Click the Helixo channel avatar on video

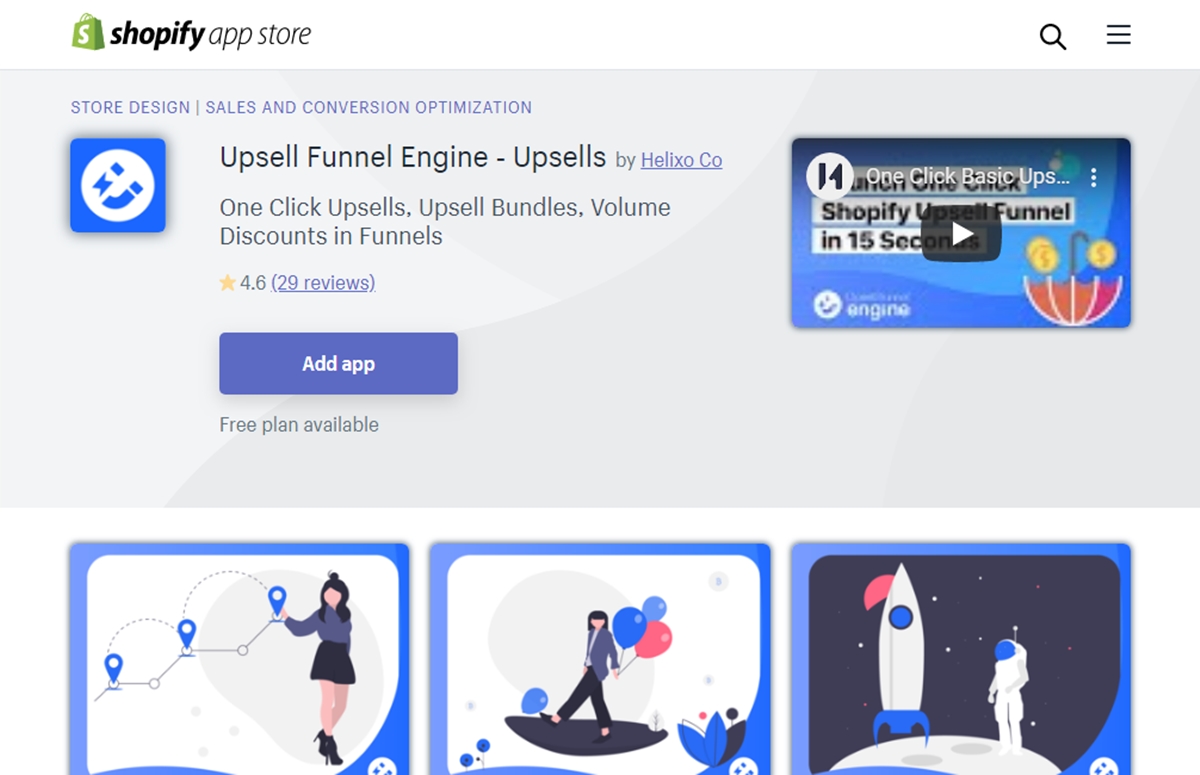coord(830,178)
